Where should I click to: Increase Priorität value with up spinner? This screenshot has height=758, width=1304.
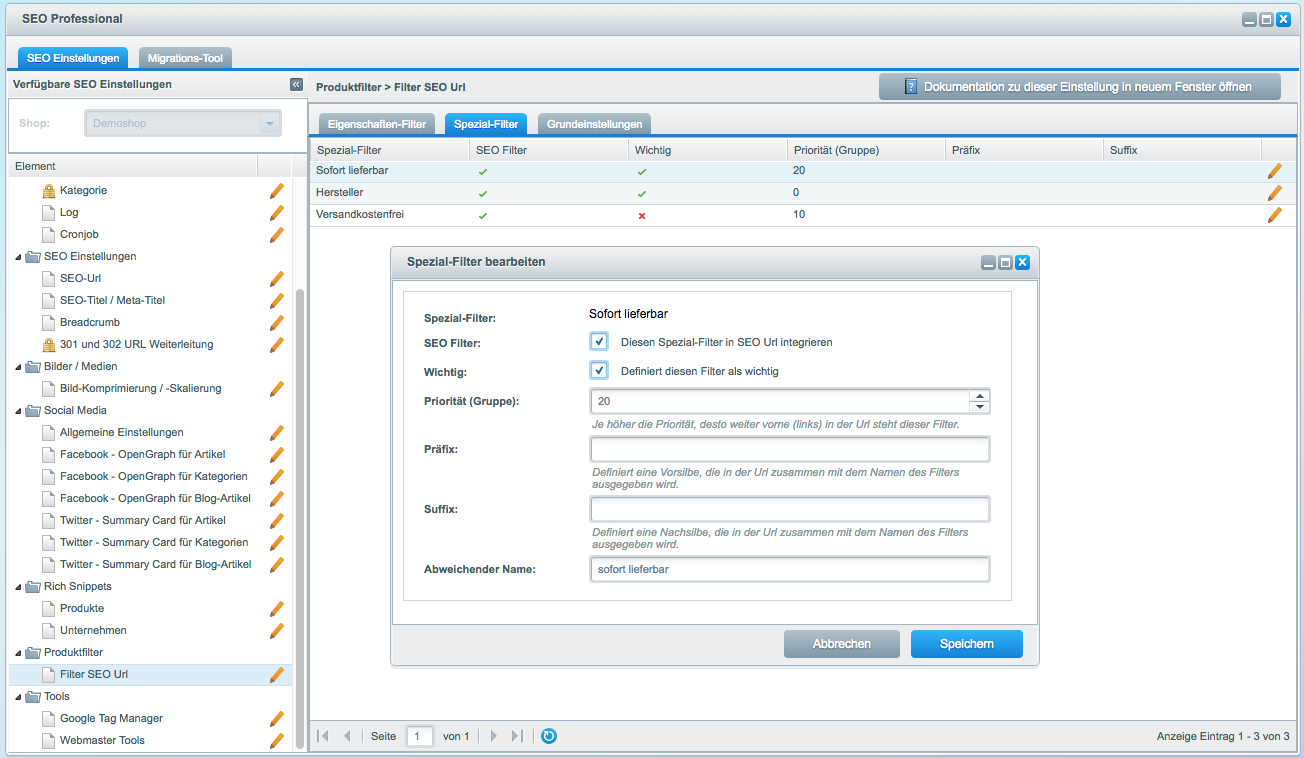980,396
